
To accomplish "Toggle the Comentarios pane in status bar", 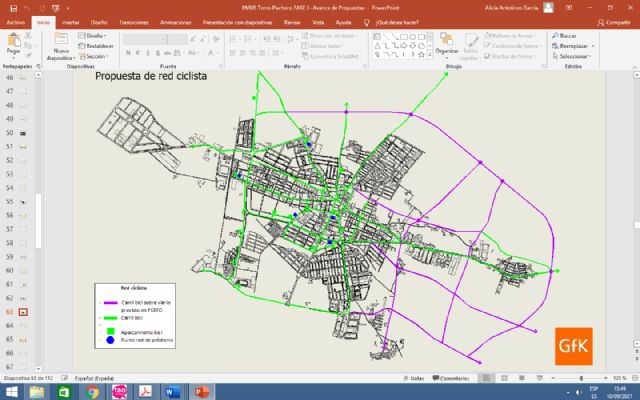I will tap(451, 379).
